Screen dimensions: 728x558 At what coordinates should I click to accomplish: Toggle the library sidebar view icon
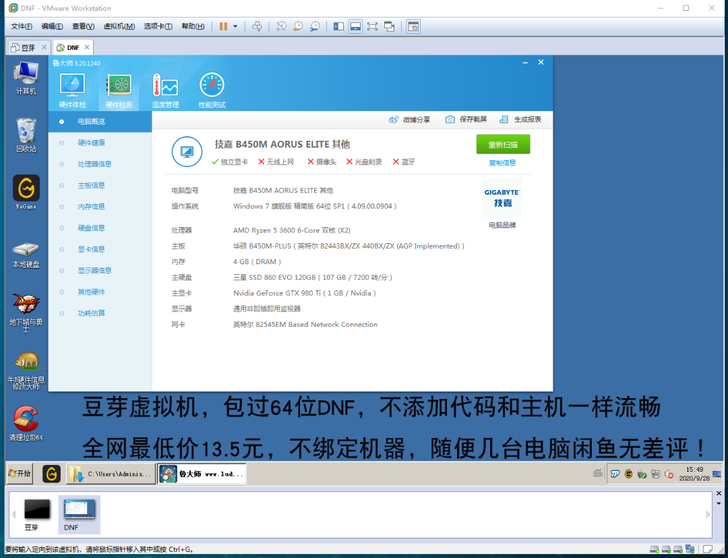[x=338, y=26]
